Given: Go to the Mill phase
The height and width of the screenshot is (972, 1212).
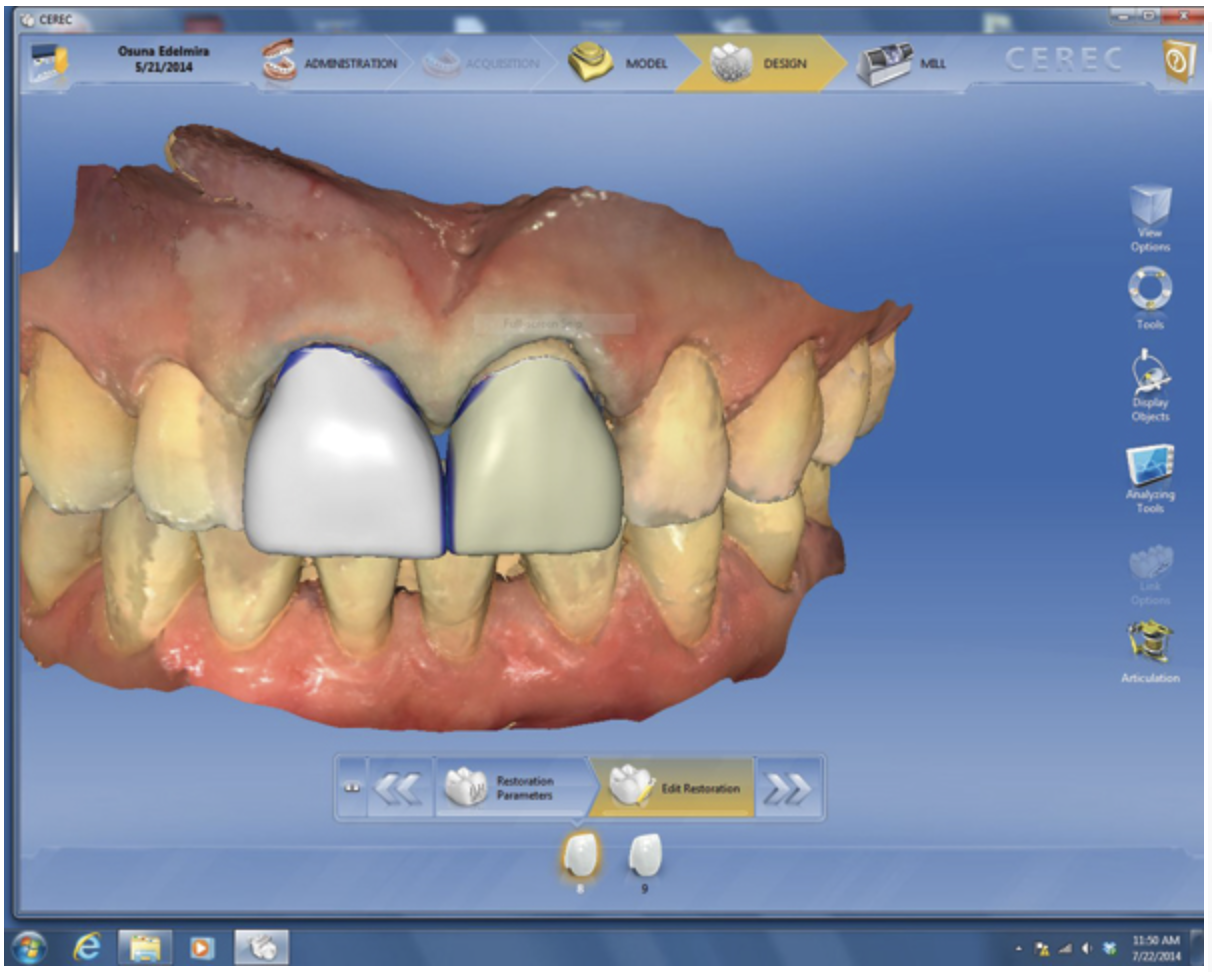Looking at the screenshot, I should click(900, 63).
